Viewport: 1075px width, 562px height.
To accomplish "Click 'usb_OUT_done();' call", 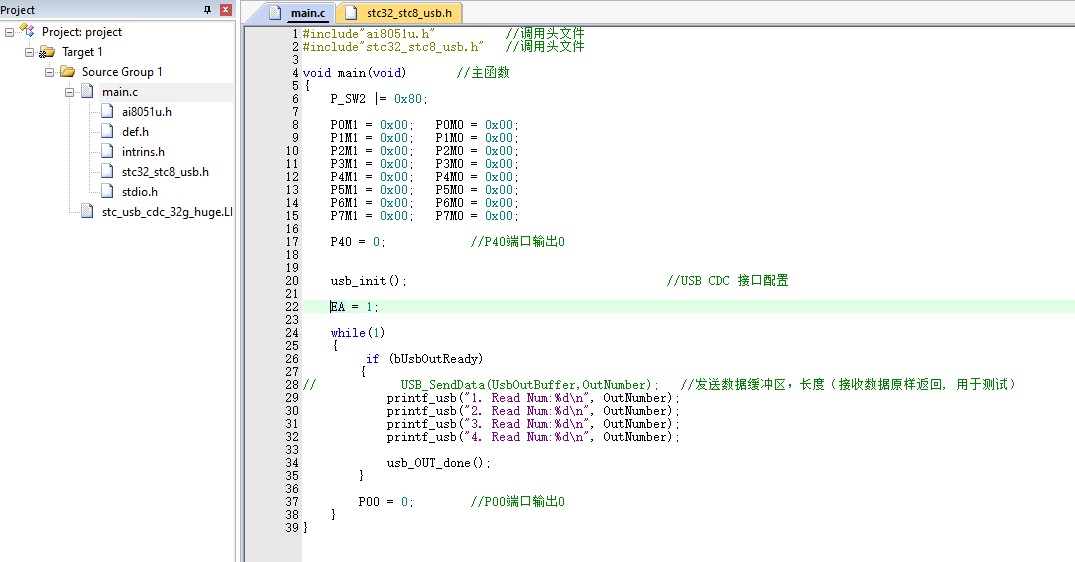I will point(438,463).
